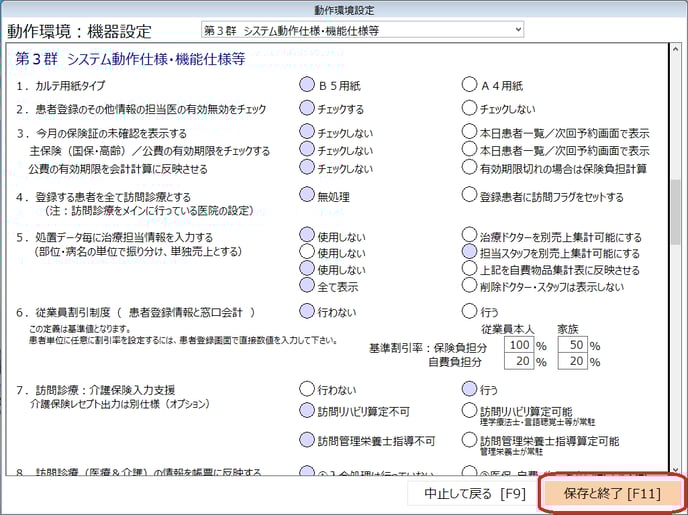The image size is (688, 515).
Task: Choose 治療ドクターを別売上集計可能にする
Action: pos(469,237)
